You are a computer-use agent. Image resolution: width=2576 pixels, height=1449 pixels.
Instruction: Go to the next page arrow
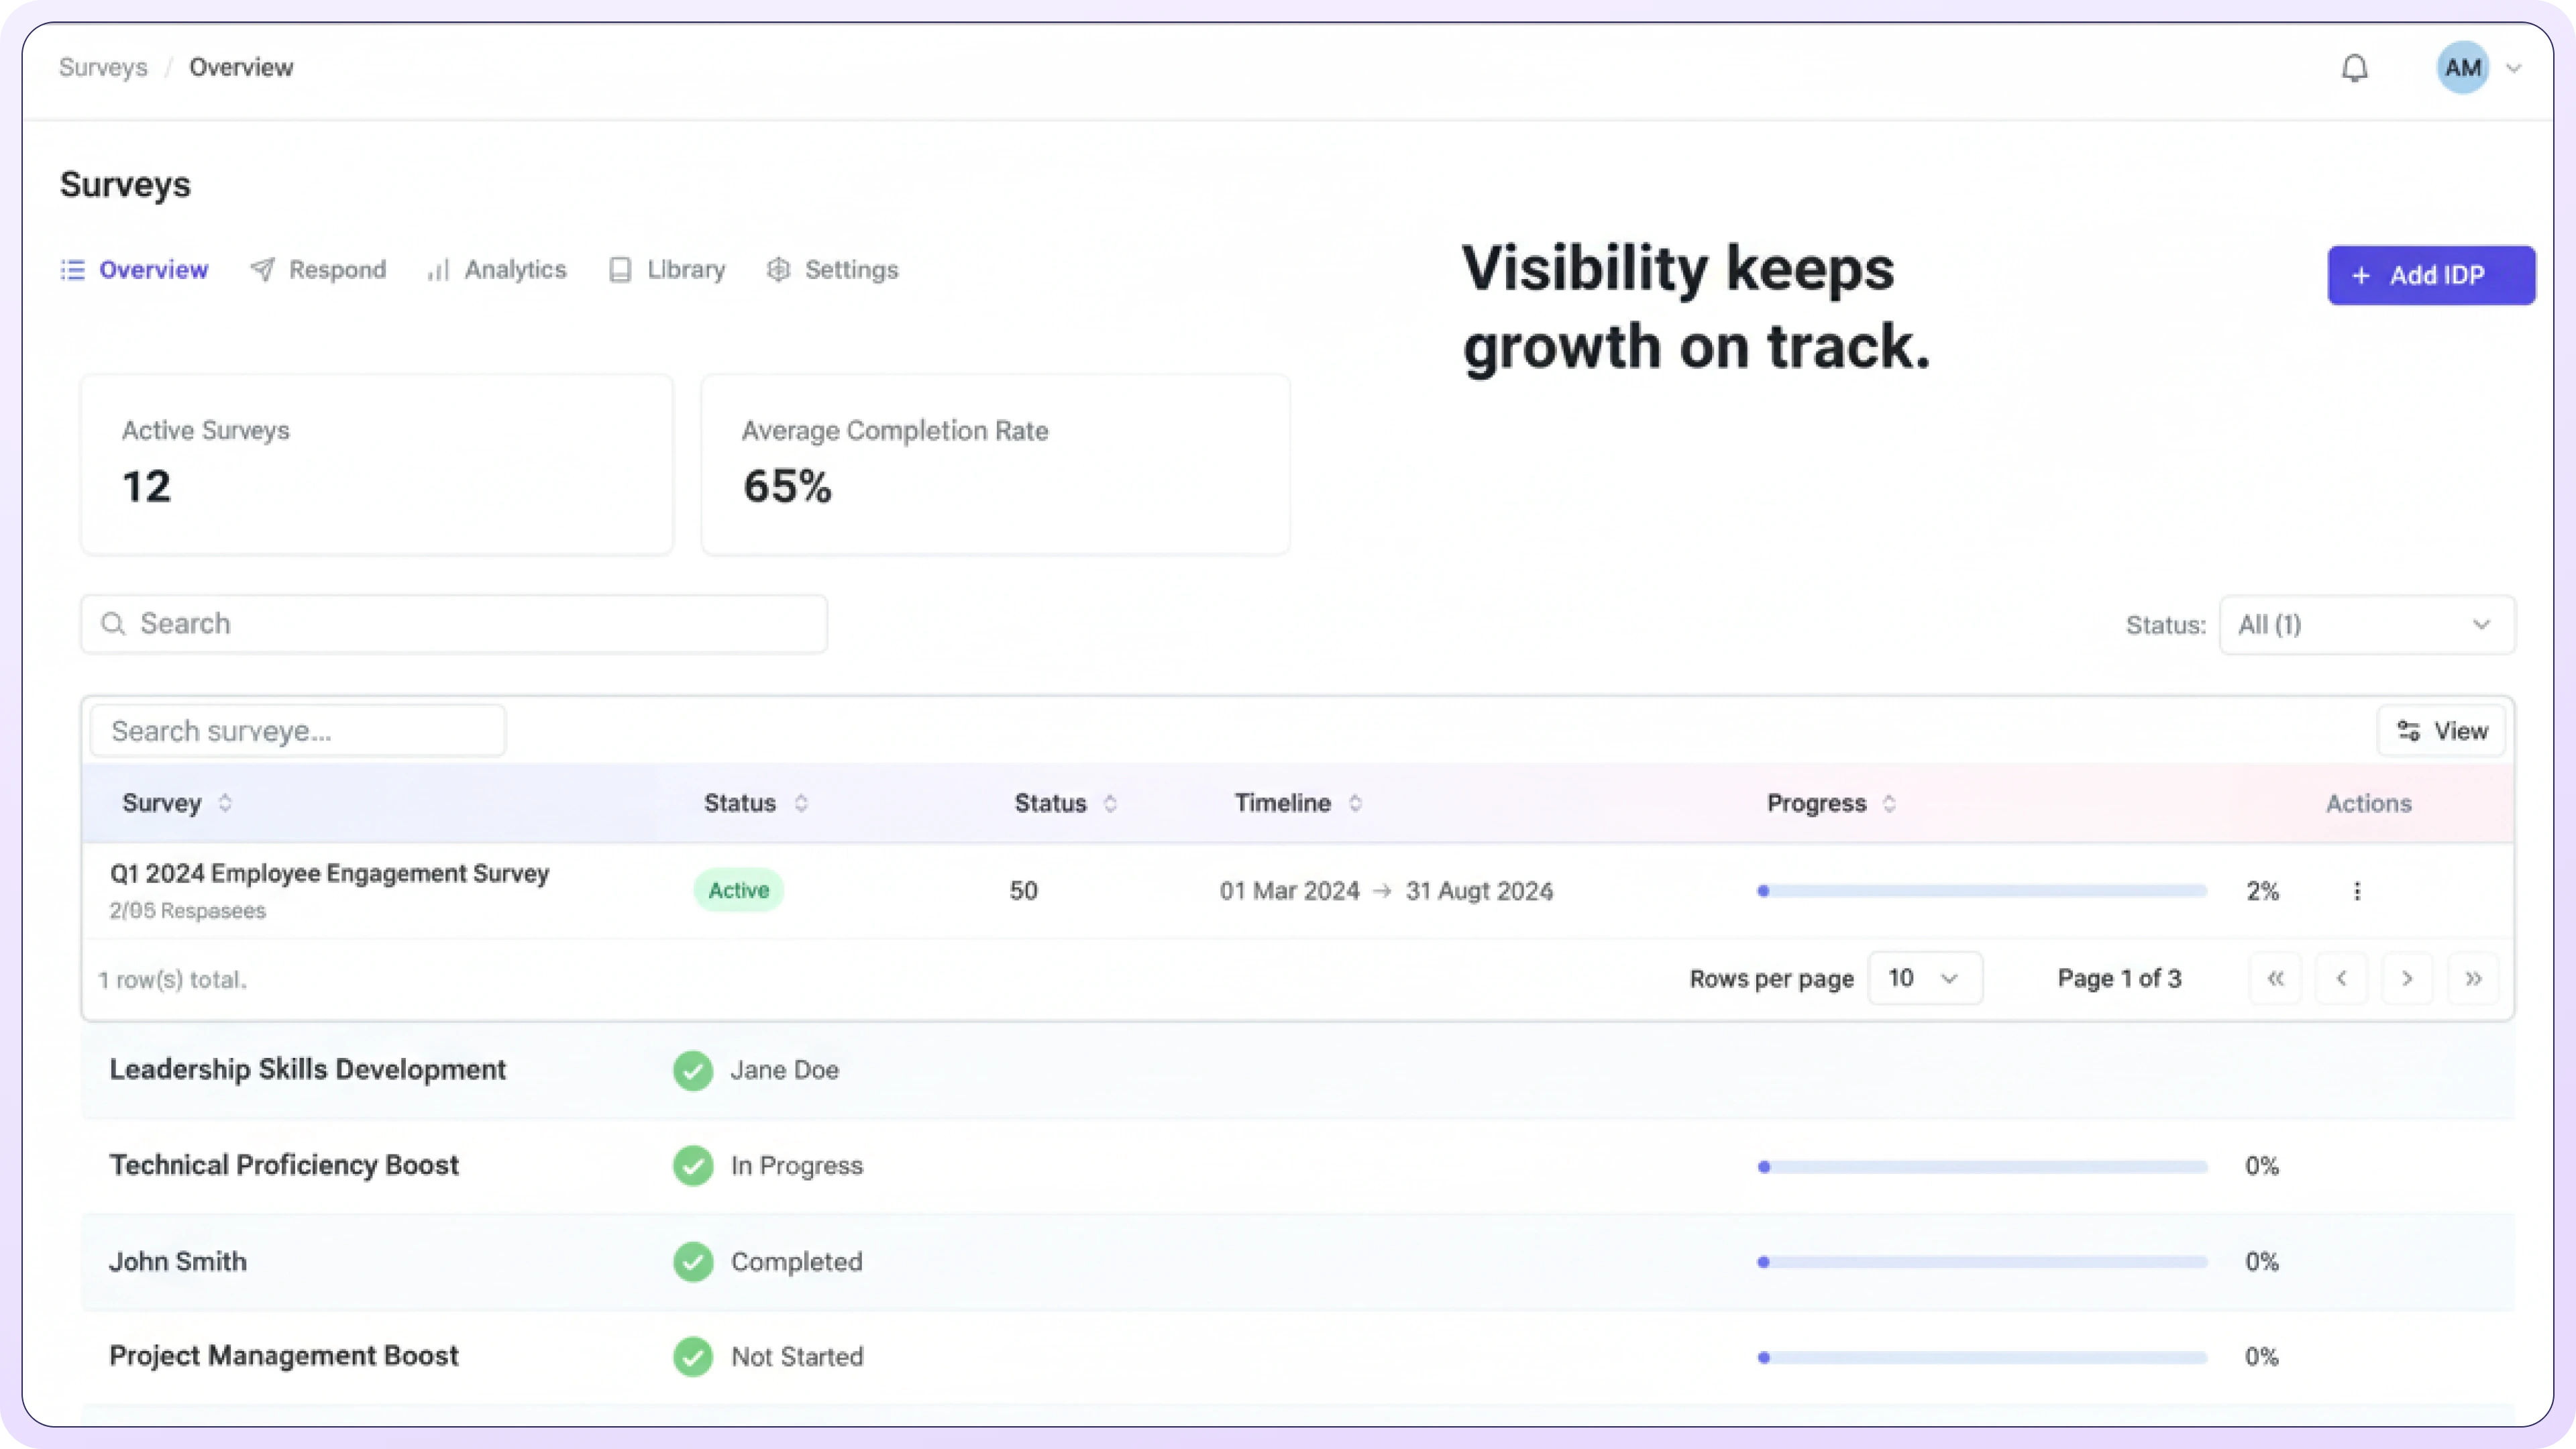[2407, 978]
